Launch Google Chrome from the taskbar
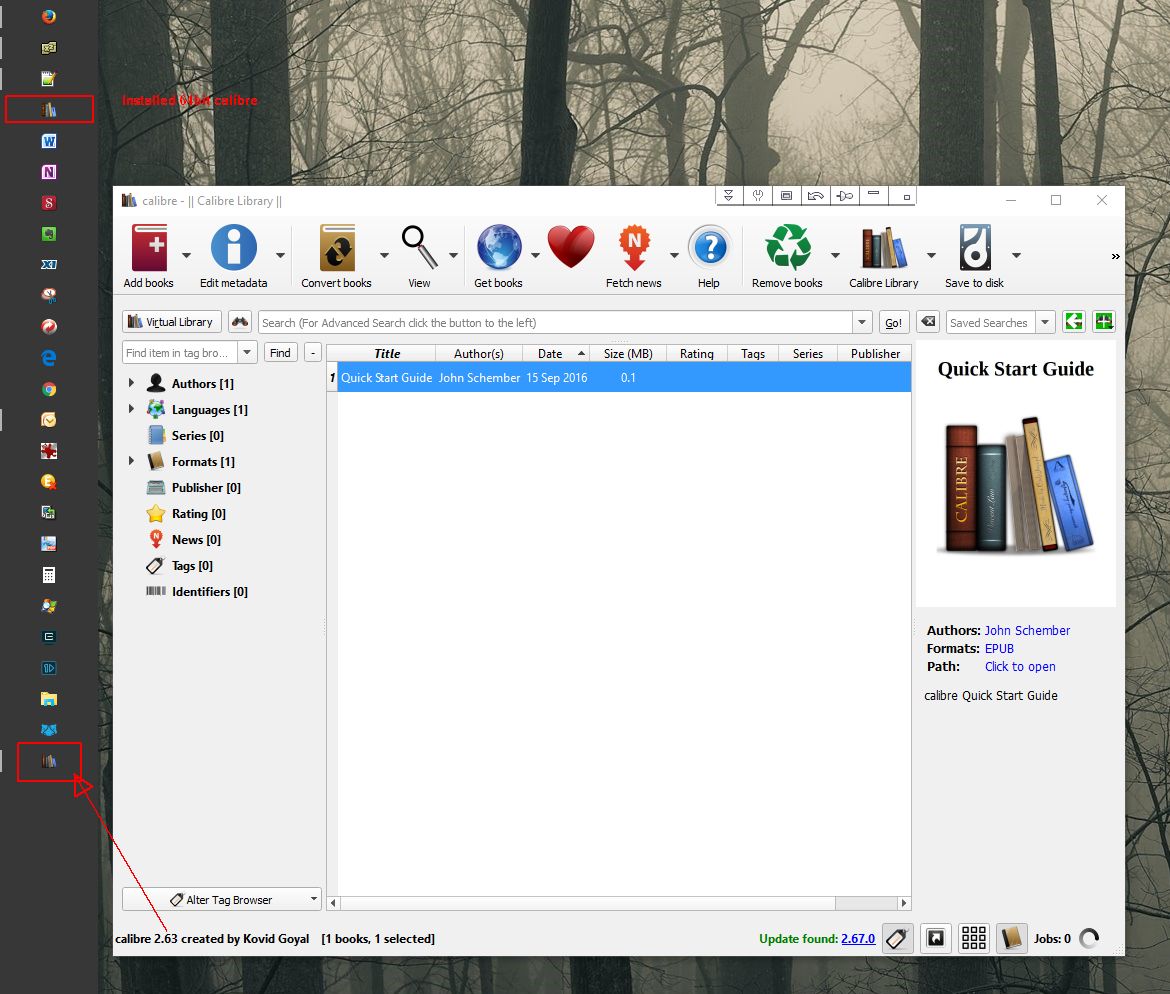The image size is (1170, 994). pyautogui.click(x=49, y=390)
